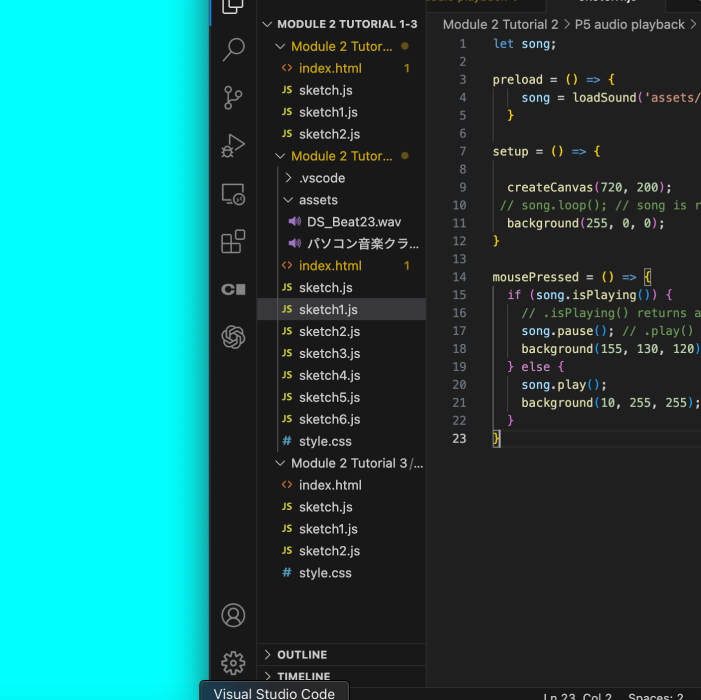Open sketch1.js in the first tutorial folder
701x700 pixels.
coord(341,112)
